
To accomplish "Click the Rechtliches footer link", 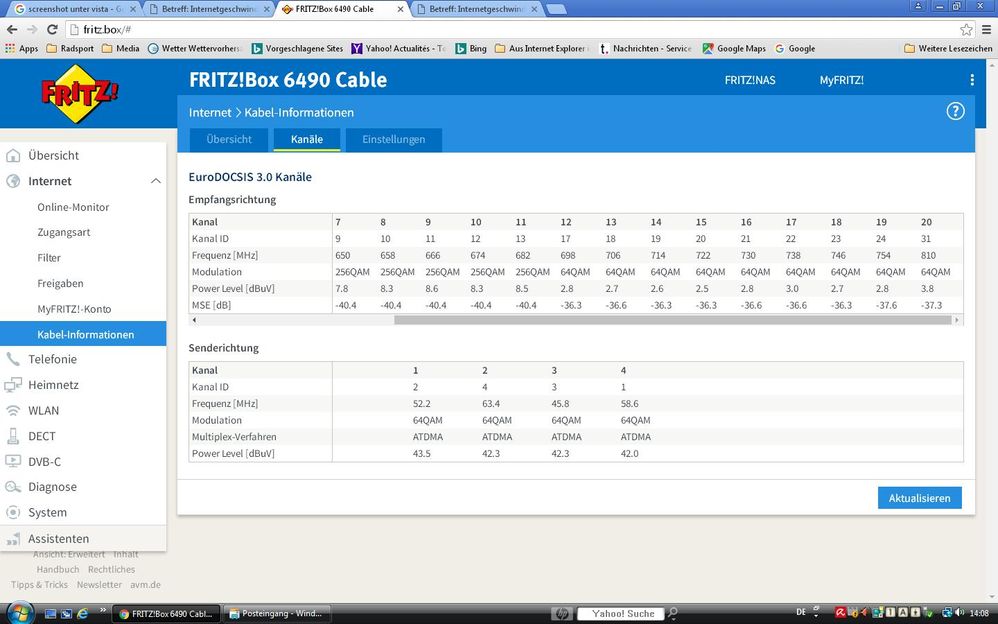I will [x=111, y=569].
